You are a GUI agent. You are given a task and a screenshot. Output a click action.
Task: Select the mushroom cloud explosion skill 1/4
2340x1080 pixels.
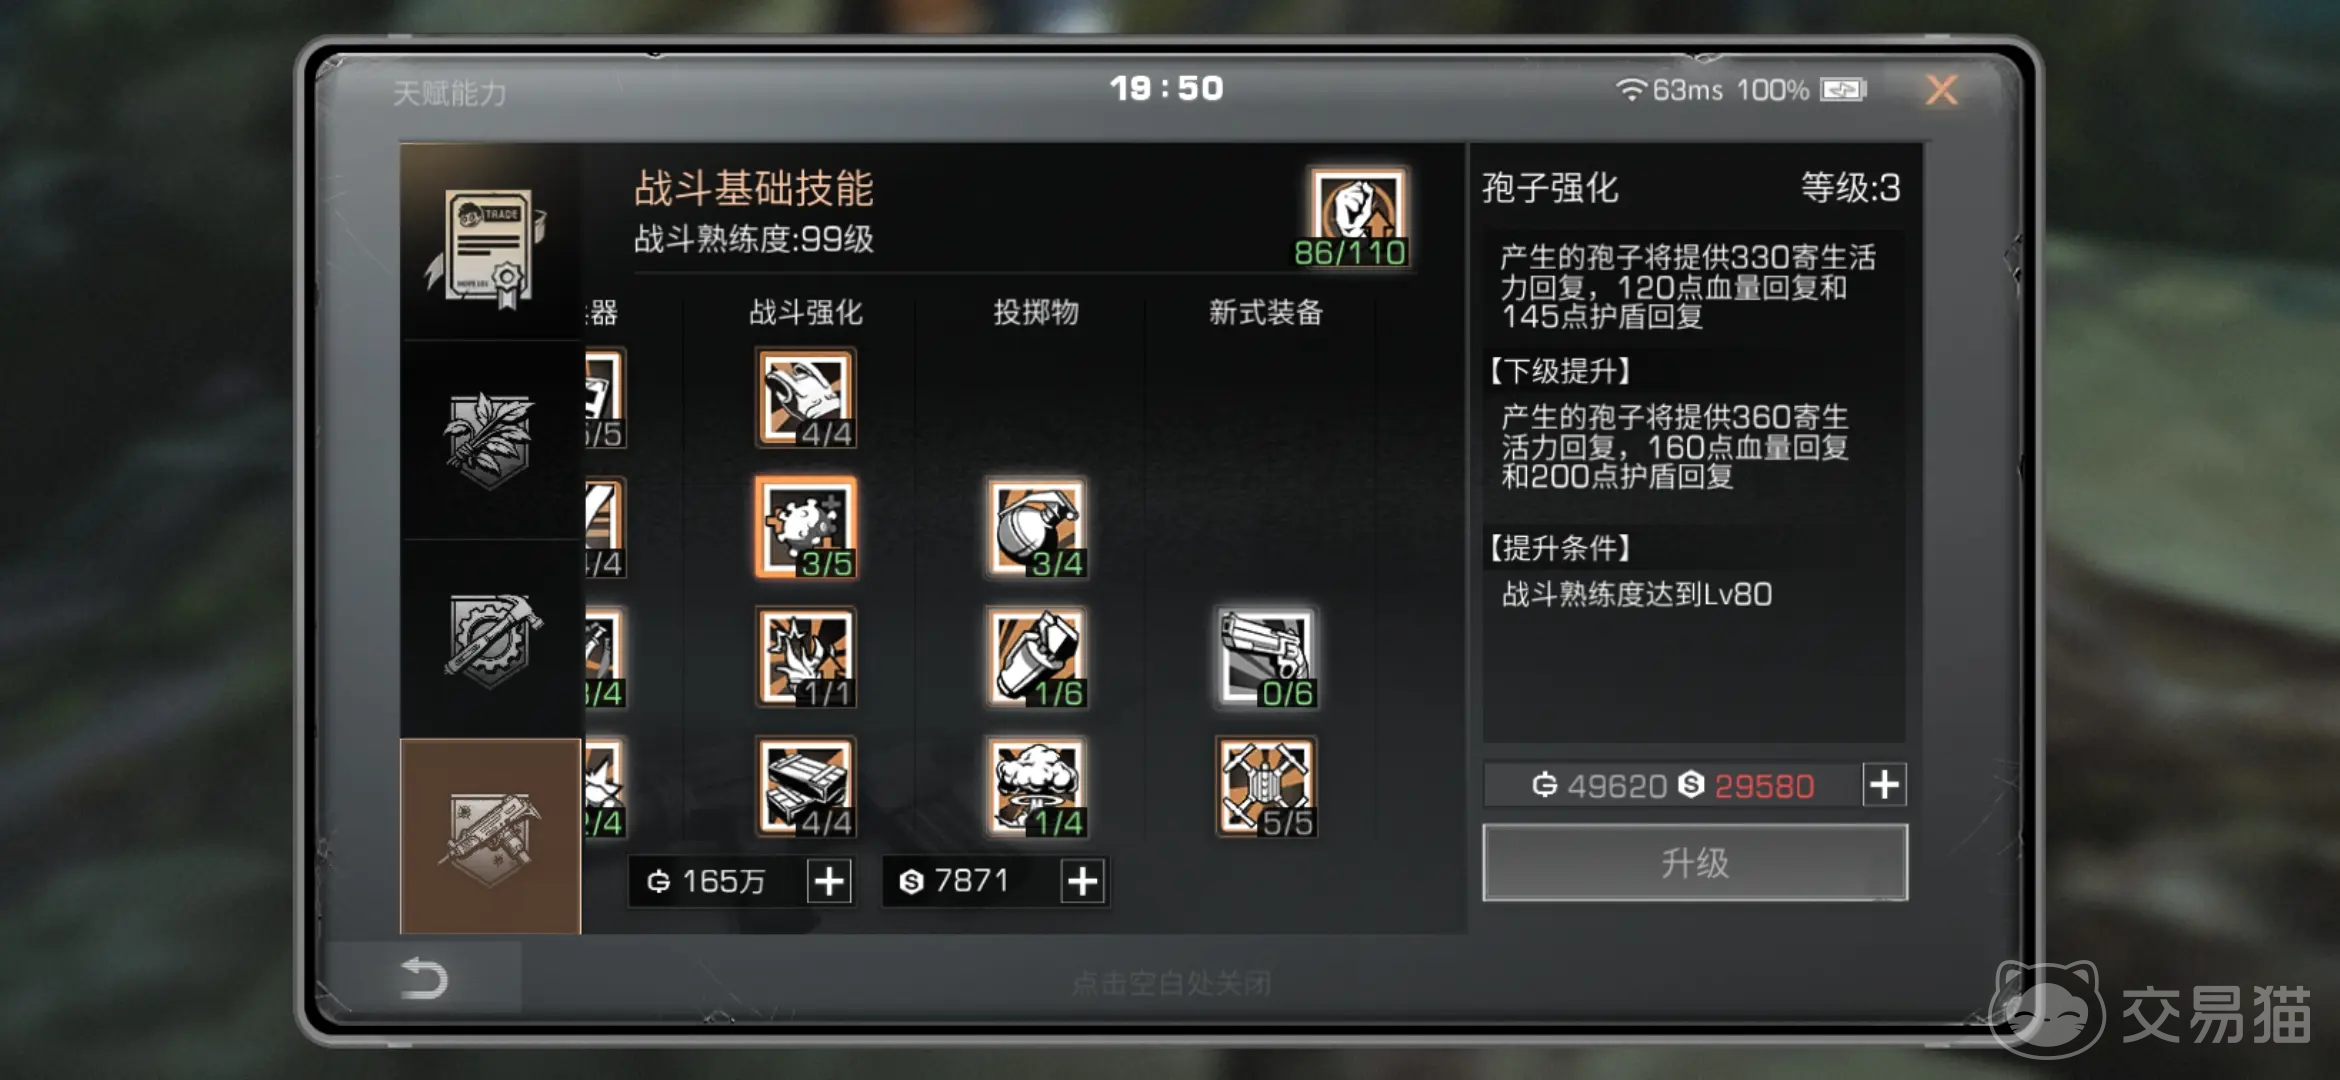tap(1036, 788)
